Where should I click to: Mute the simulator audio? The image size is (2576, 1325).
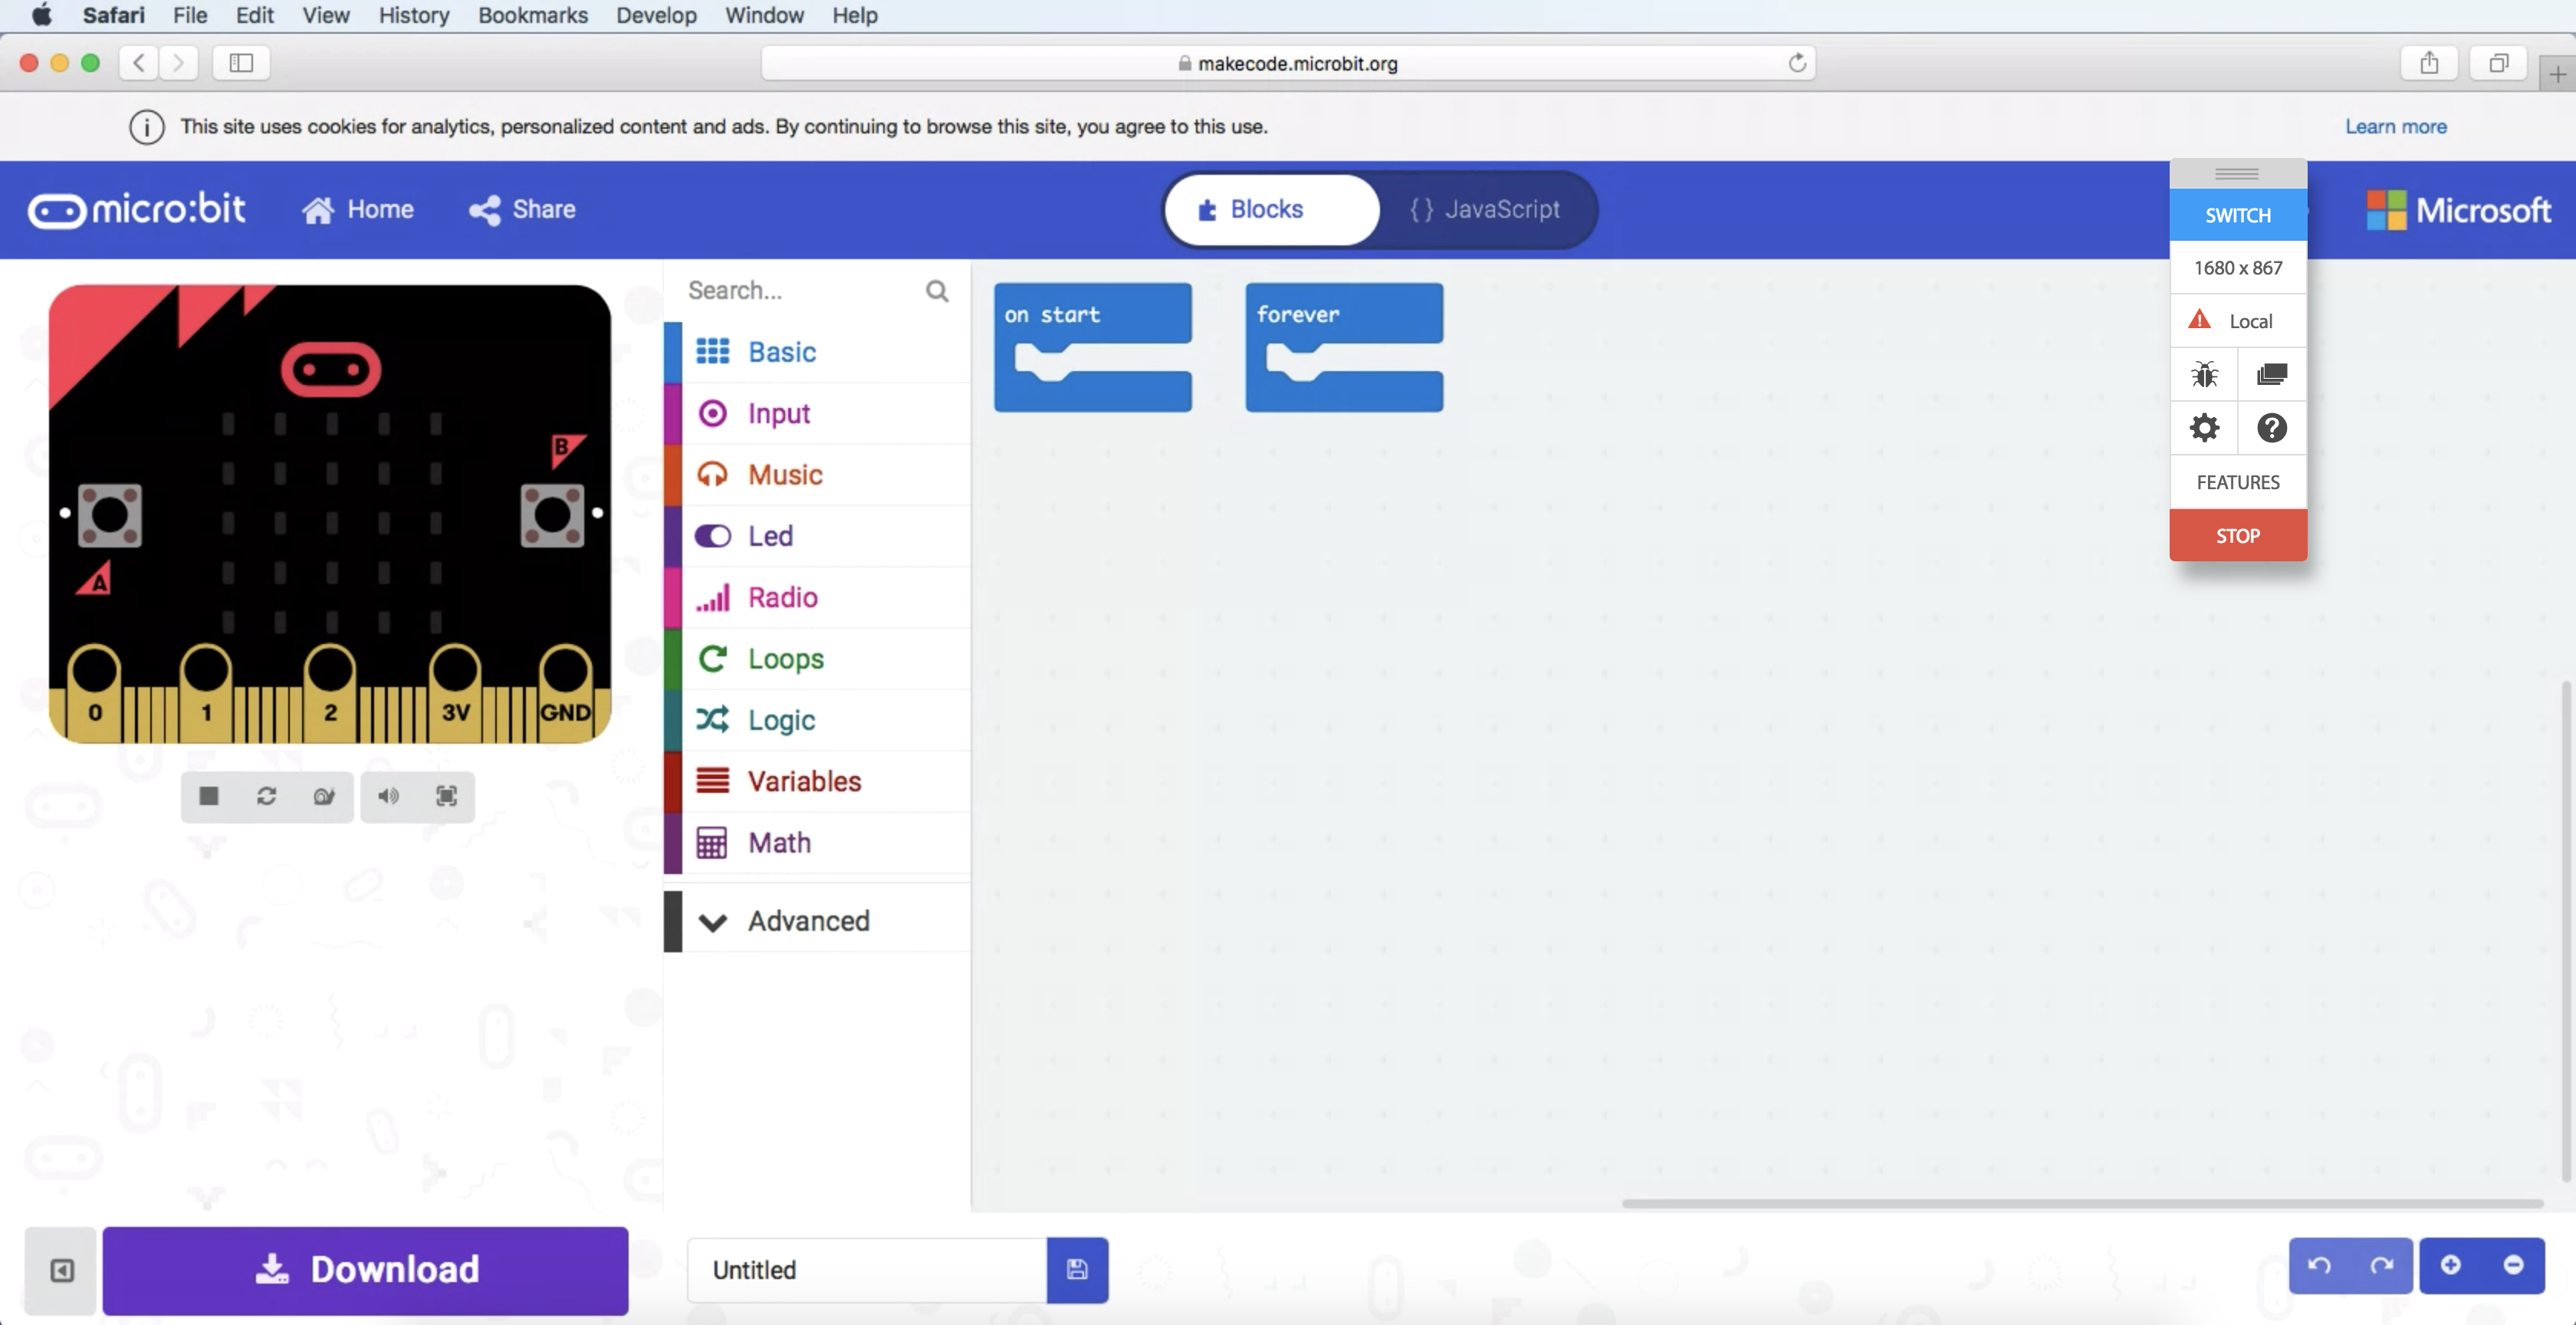click(388, 796)
